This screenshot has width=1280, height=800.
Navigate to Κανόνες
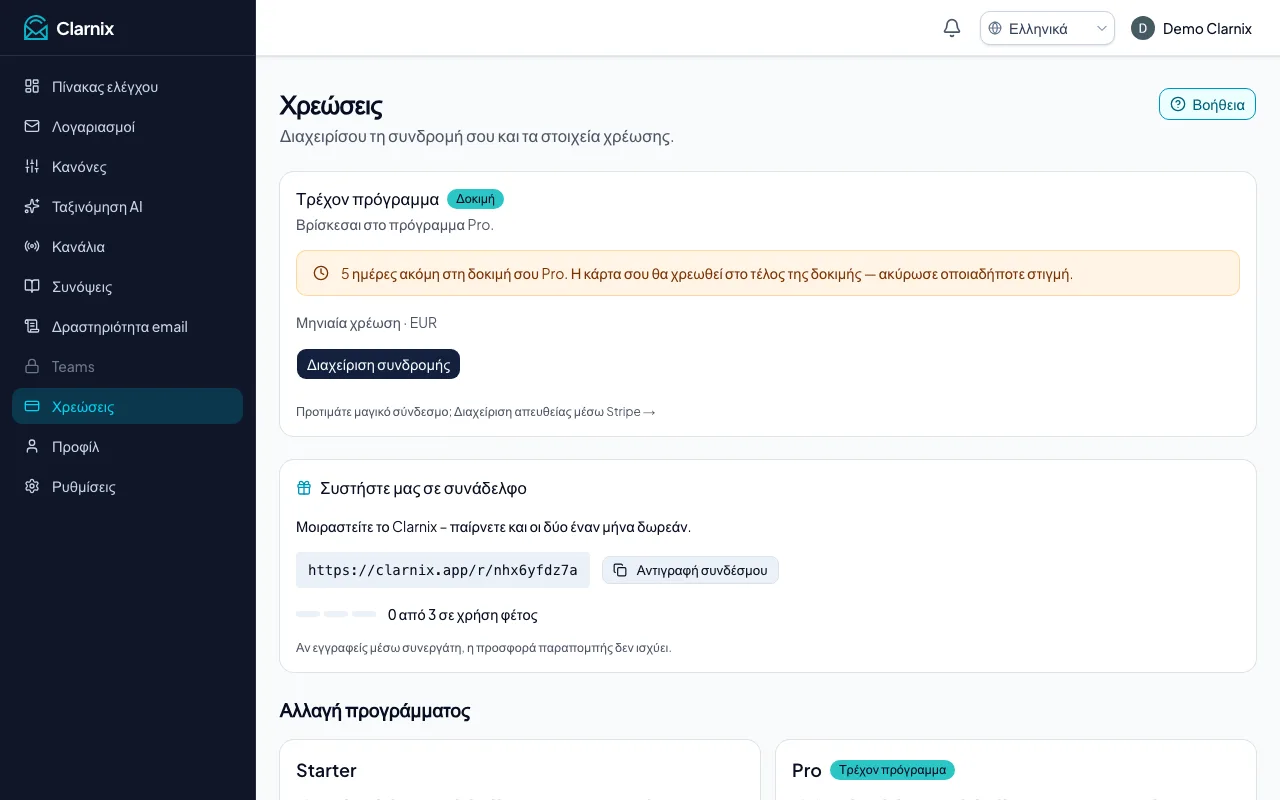coord(127,166)
